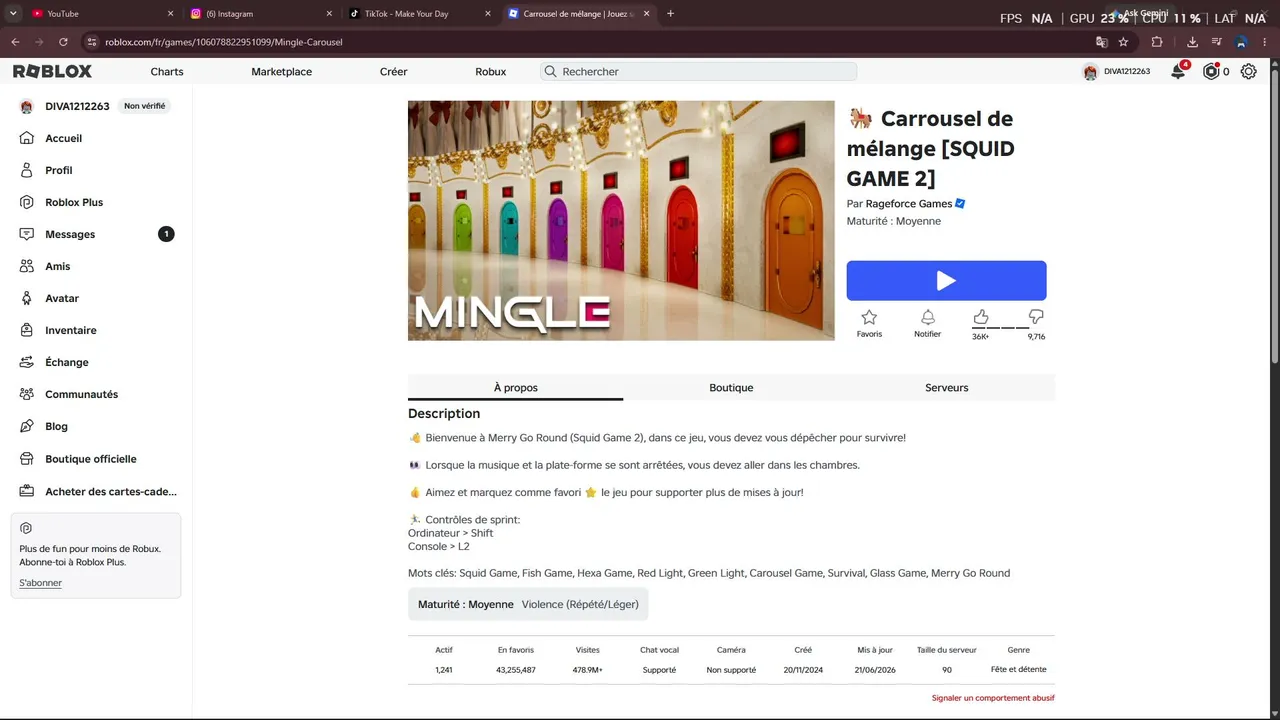1280x720 pixels.
Task: Click the Avatar icon in sidebar
Action: (27, 298)
